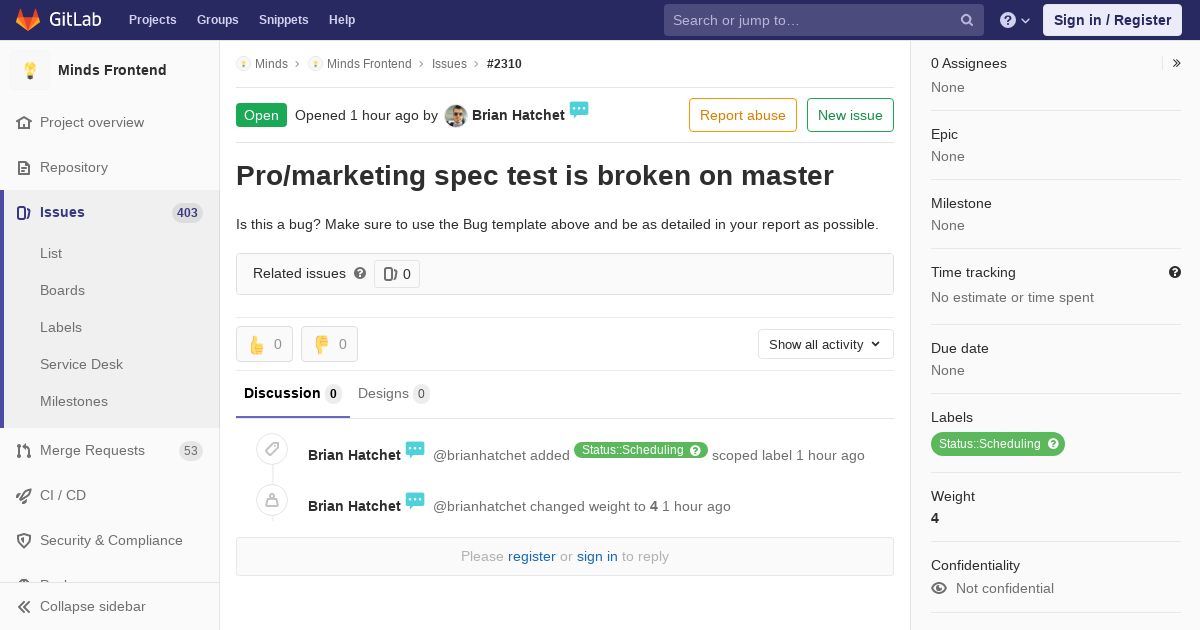Open the Projects menu

[153, 20]
